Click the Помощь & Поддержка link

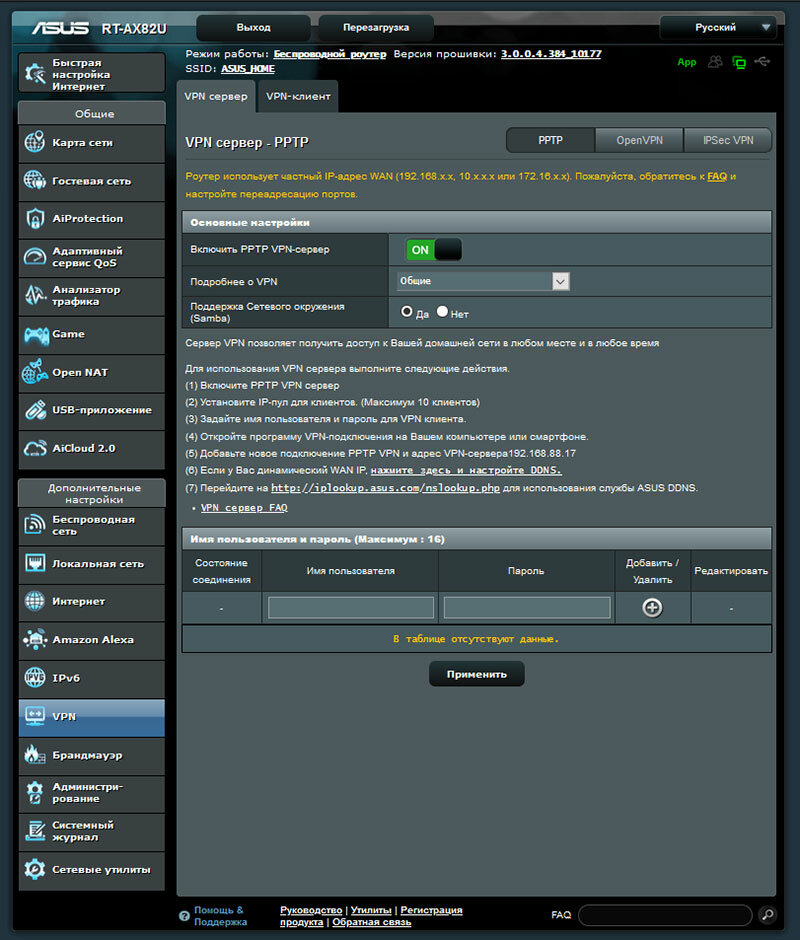pyautogui.click(x=220, y=916)
